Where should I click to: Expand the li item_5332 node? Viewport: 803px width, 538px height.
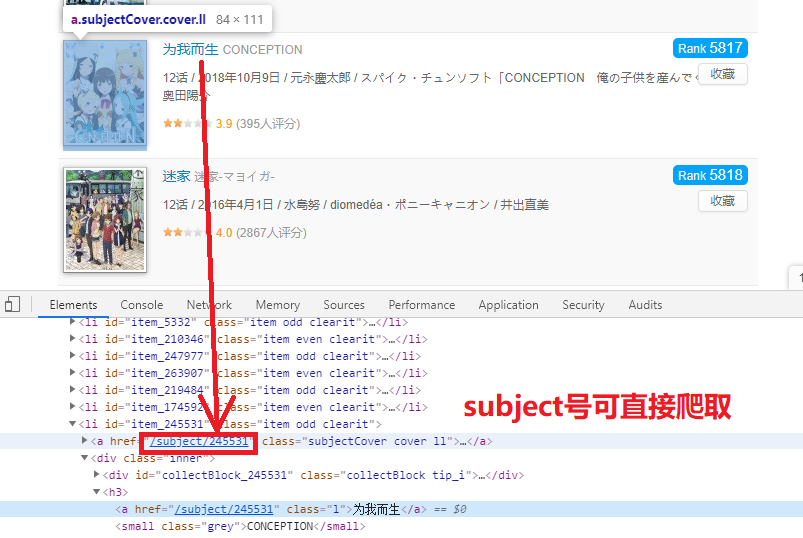[73, 322]
